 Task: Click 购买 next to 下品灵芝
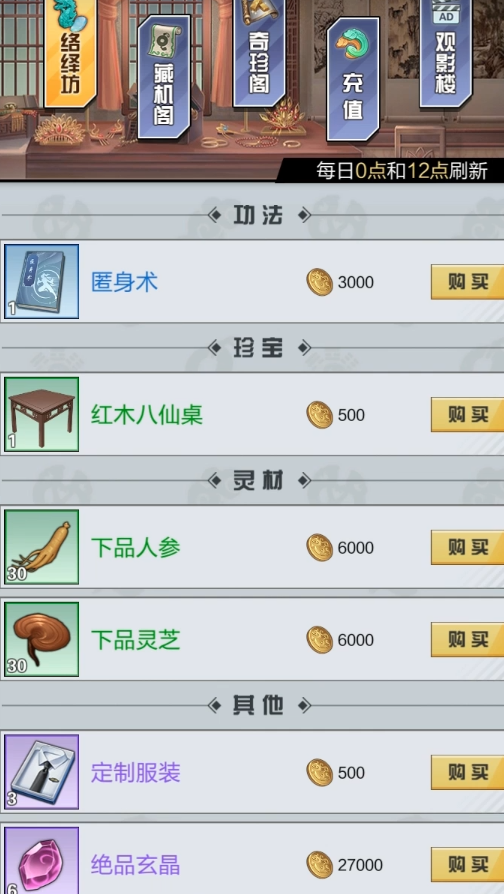(468, 640)
